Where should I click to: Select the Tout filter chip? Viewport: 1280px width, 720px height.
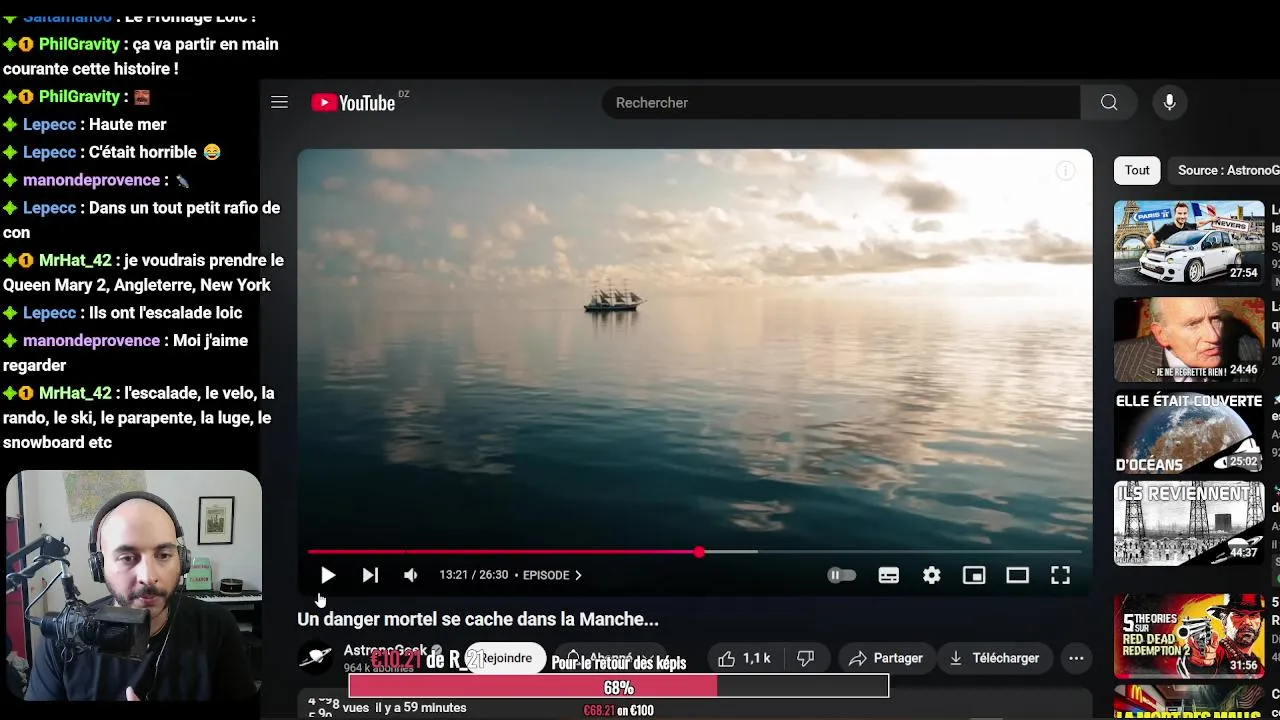click(x=1137, y=170)
